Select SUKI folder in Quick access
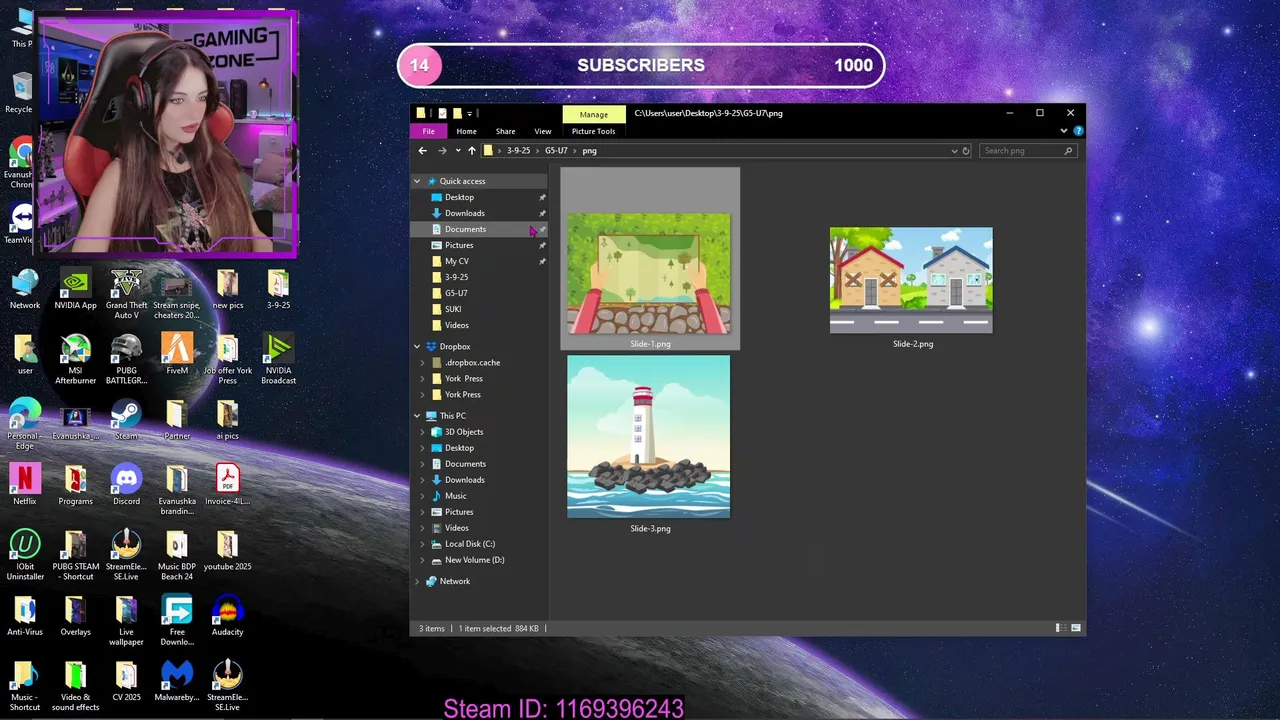The width and height of the screenshot is (1280, 720). (x=479, y=309)
